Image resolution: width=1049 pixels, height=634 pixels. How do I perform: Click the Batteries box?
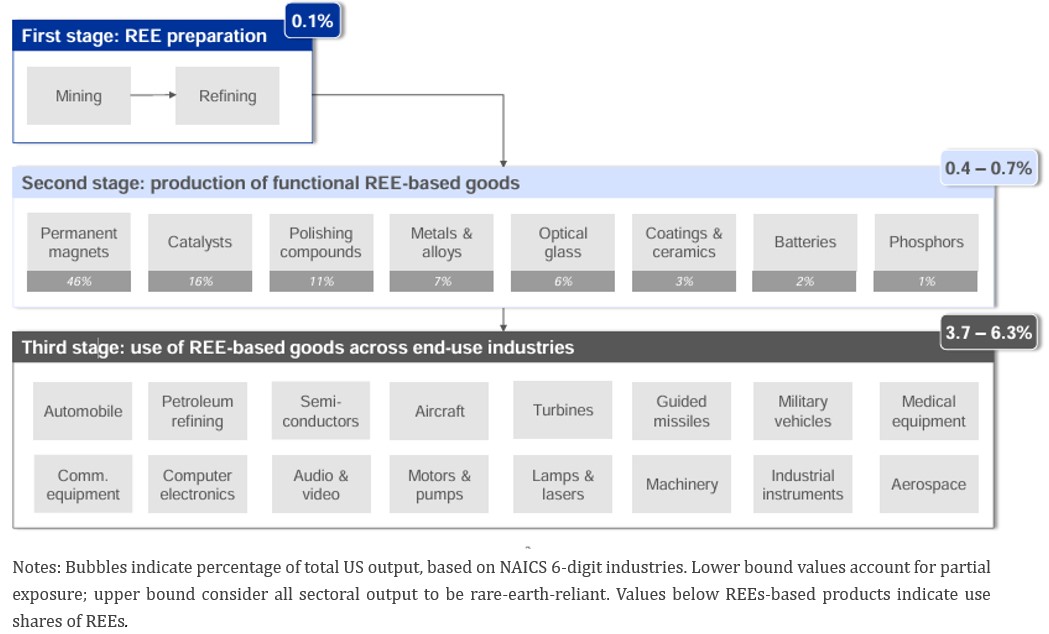point(805,242)
